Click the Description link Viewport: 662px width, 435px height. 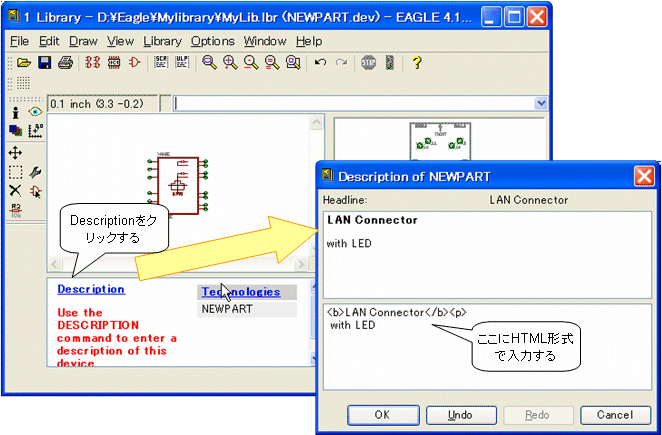point(91,289)
